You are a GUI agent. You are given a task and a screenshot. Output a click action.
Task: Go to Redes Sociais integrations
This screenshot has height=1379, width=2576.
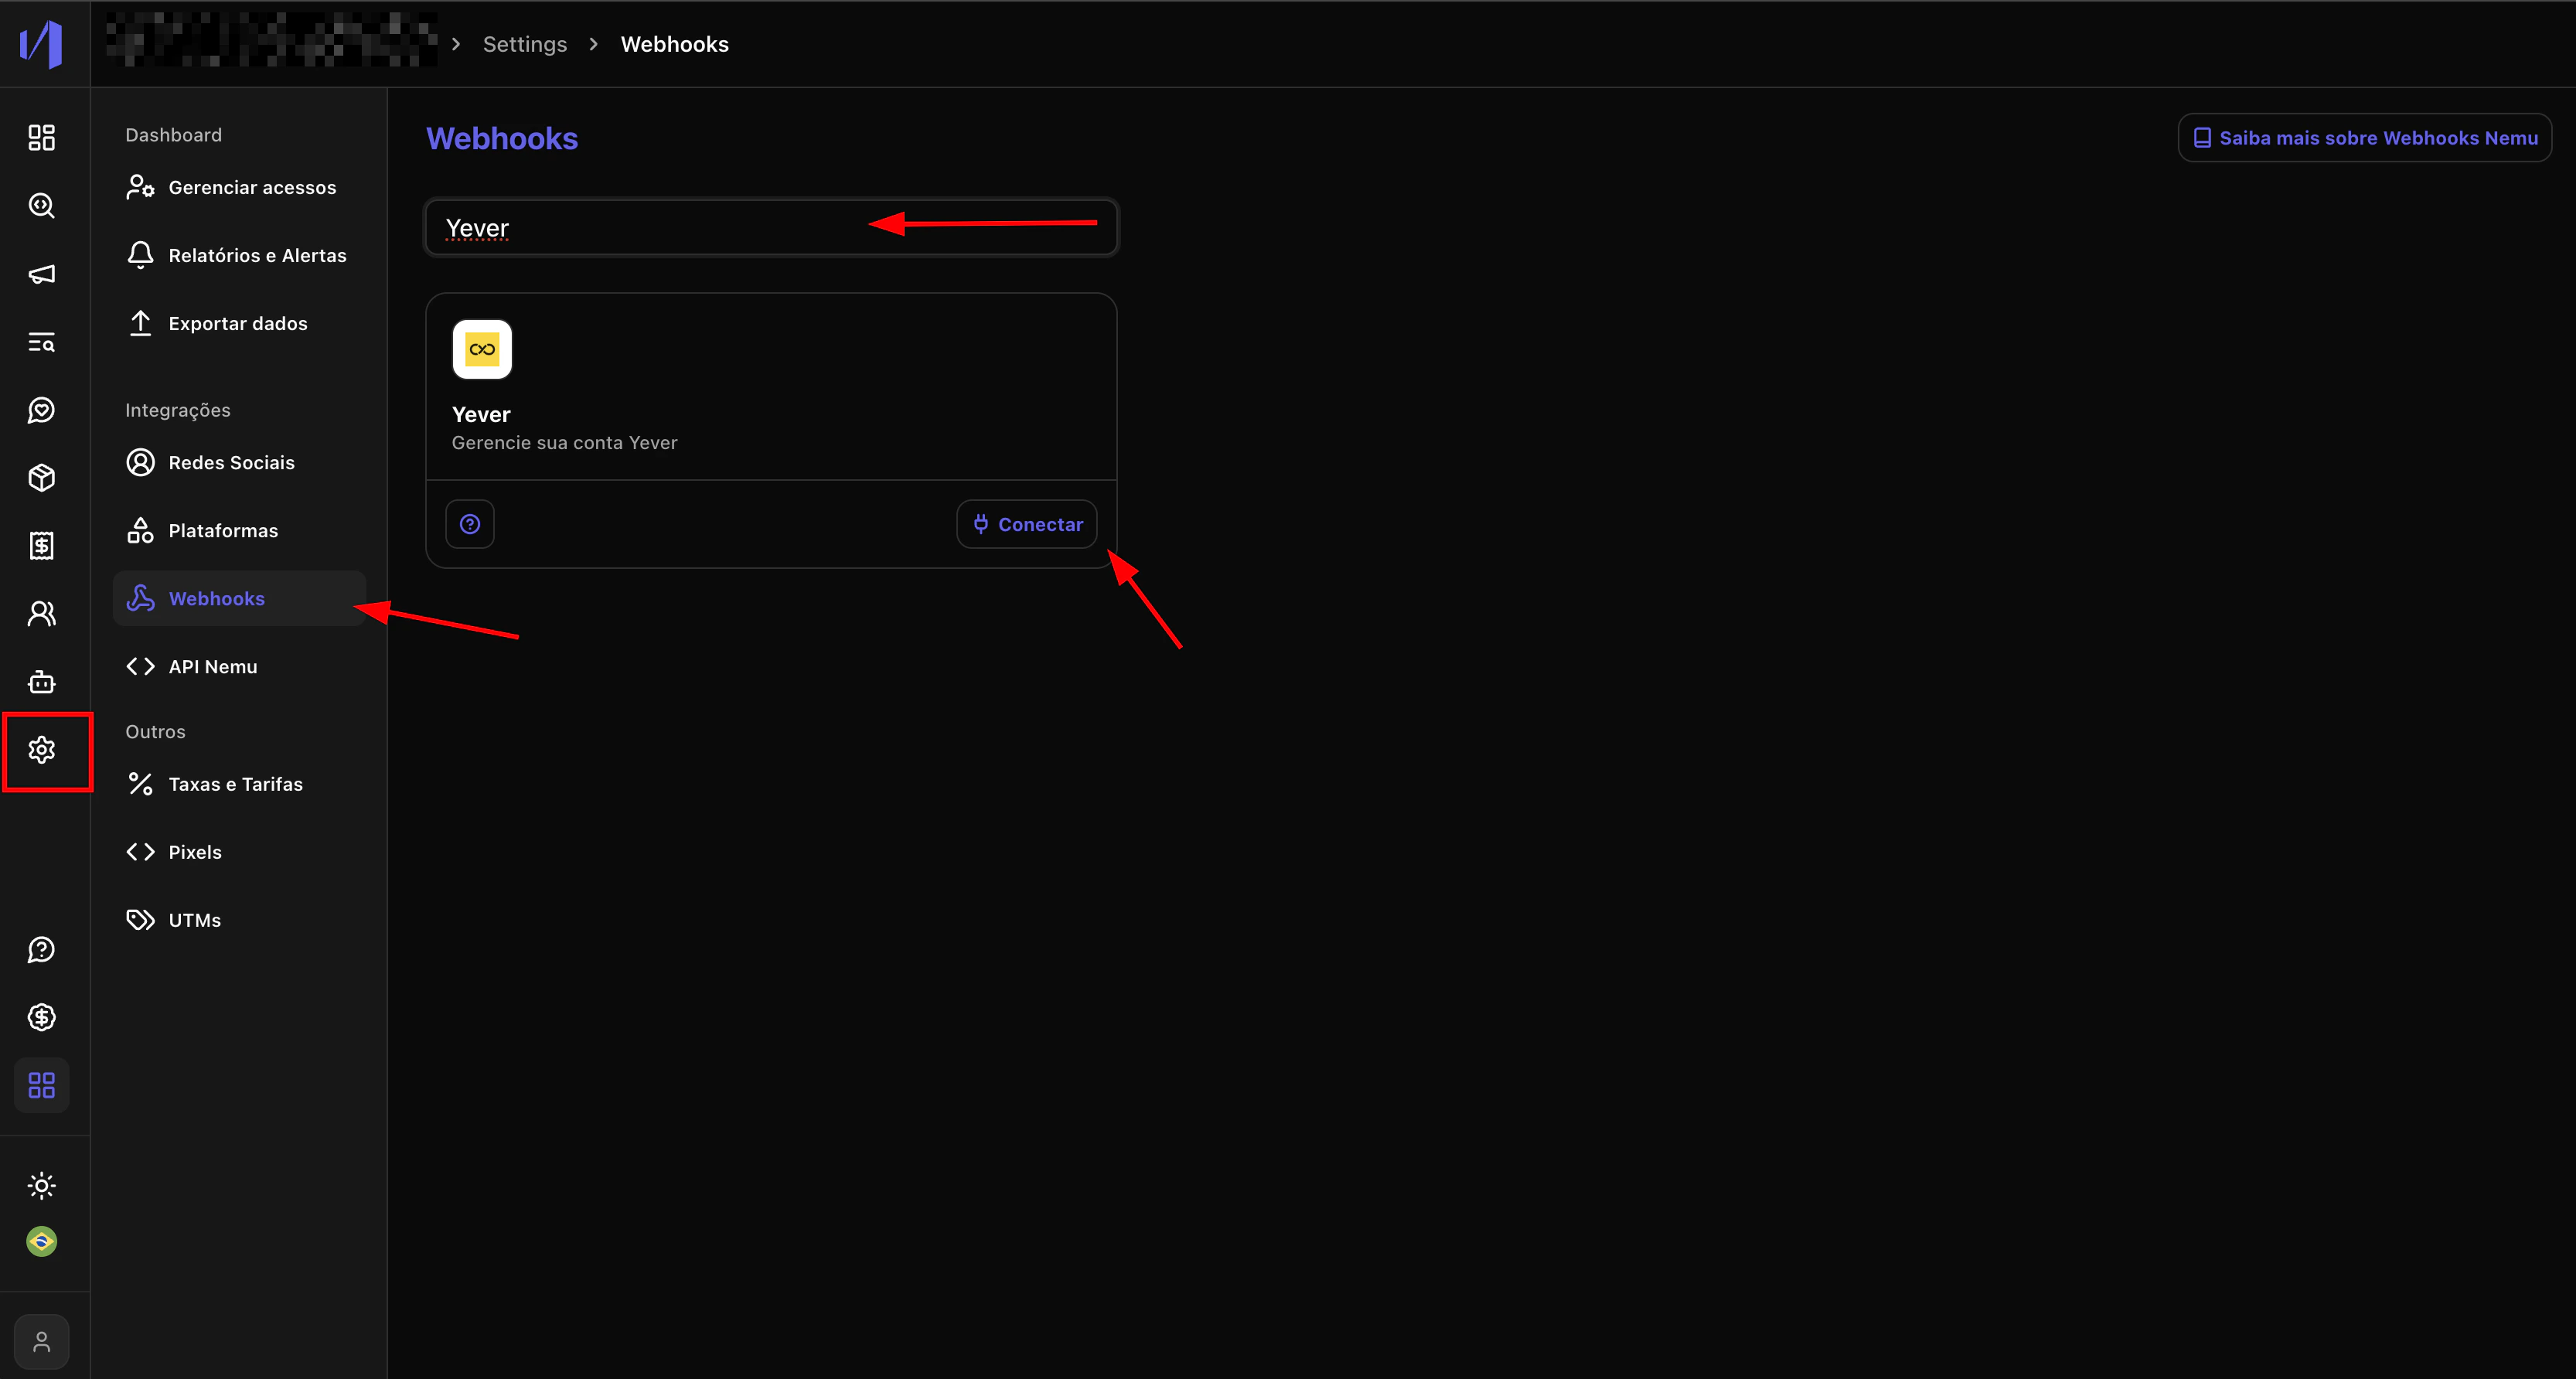pyautogui.click(x=231, y=463)
